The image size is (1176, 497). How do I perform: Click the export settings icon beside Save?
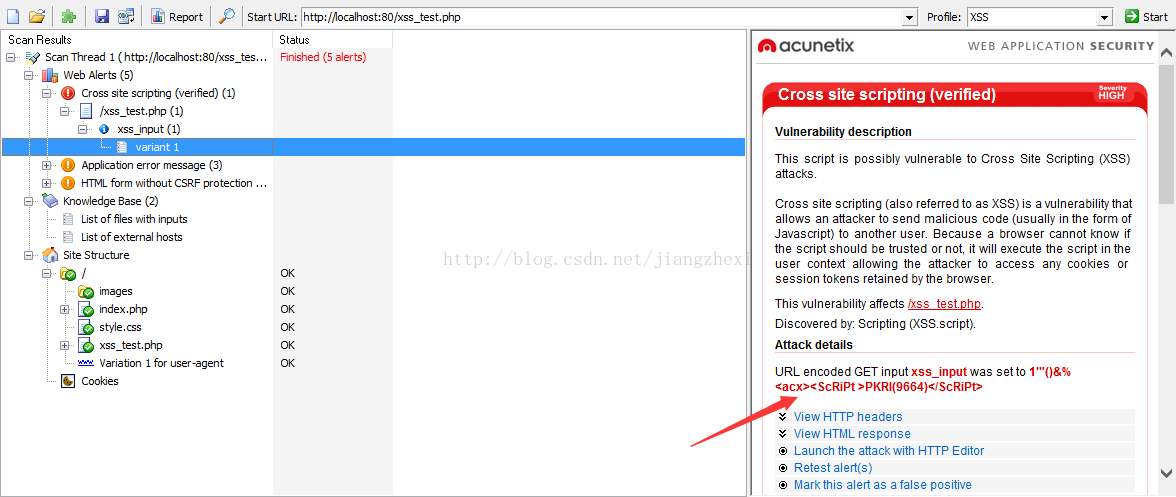pyautogui.click(x=127, y=16)
